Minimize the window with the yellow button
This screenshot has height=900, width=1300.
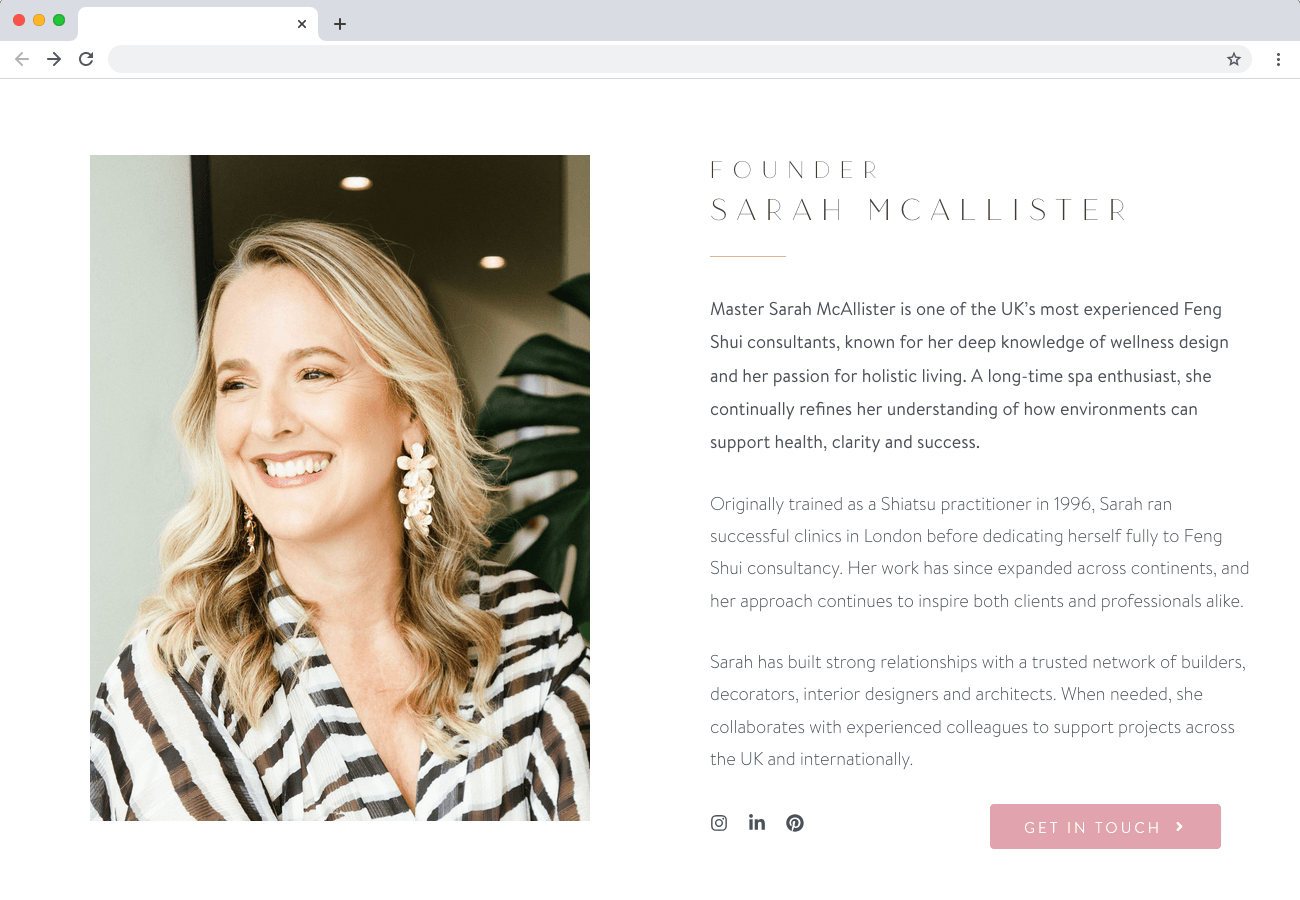(x=39, y=20)
